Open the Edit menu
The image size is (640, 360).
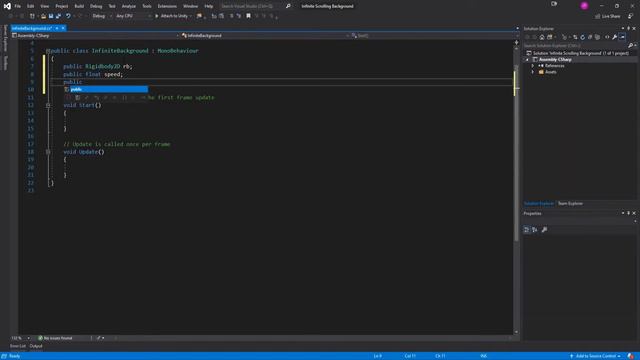[x=31, y=6]
